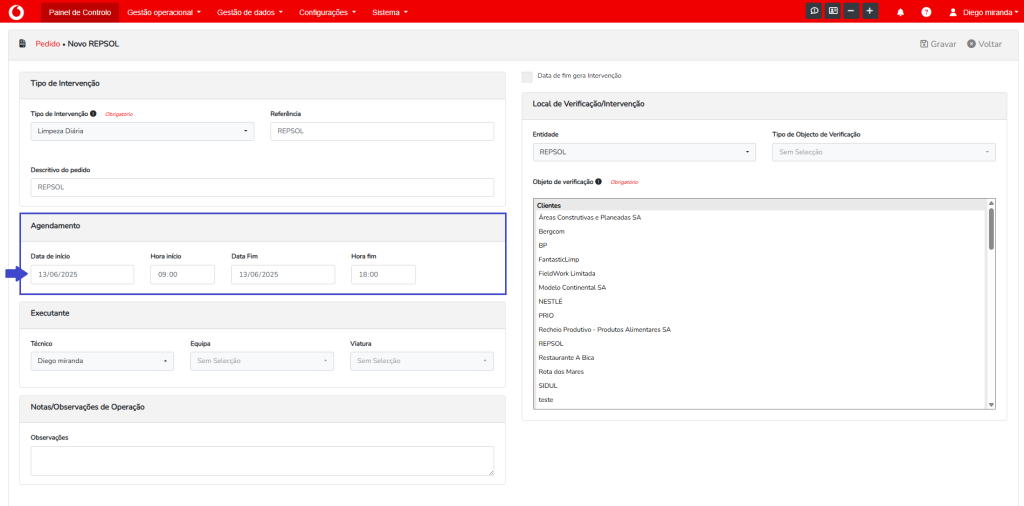Click the Hora fim field 18:00
This screenshot has width=1024, height=506.
click(x=383, y=275)
